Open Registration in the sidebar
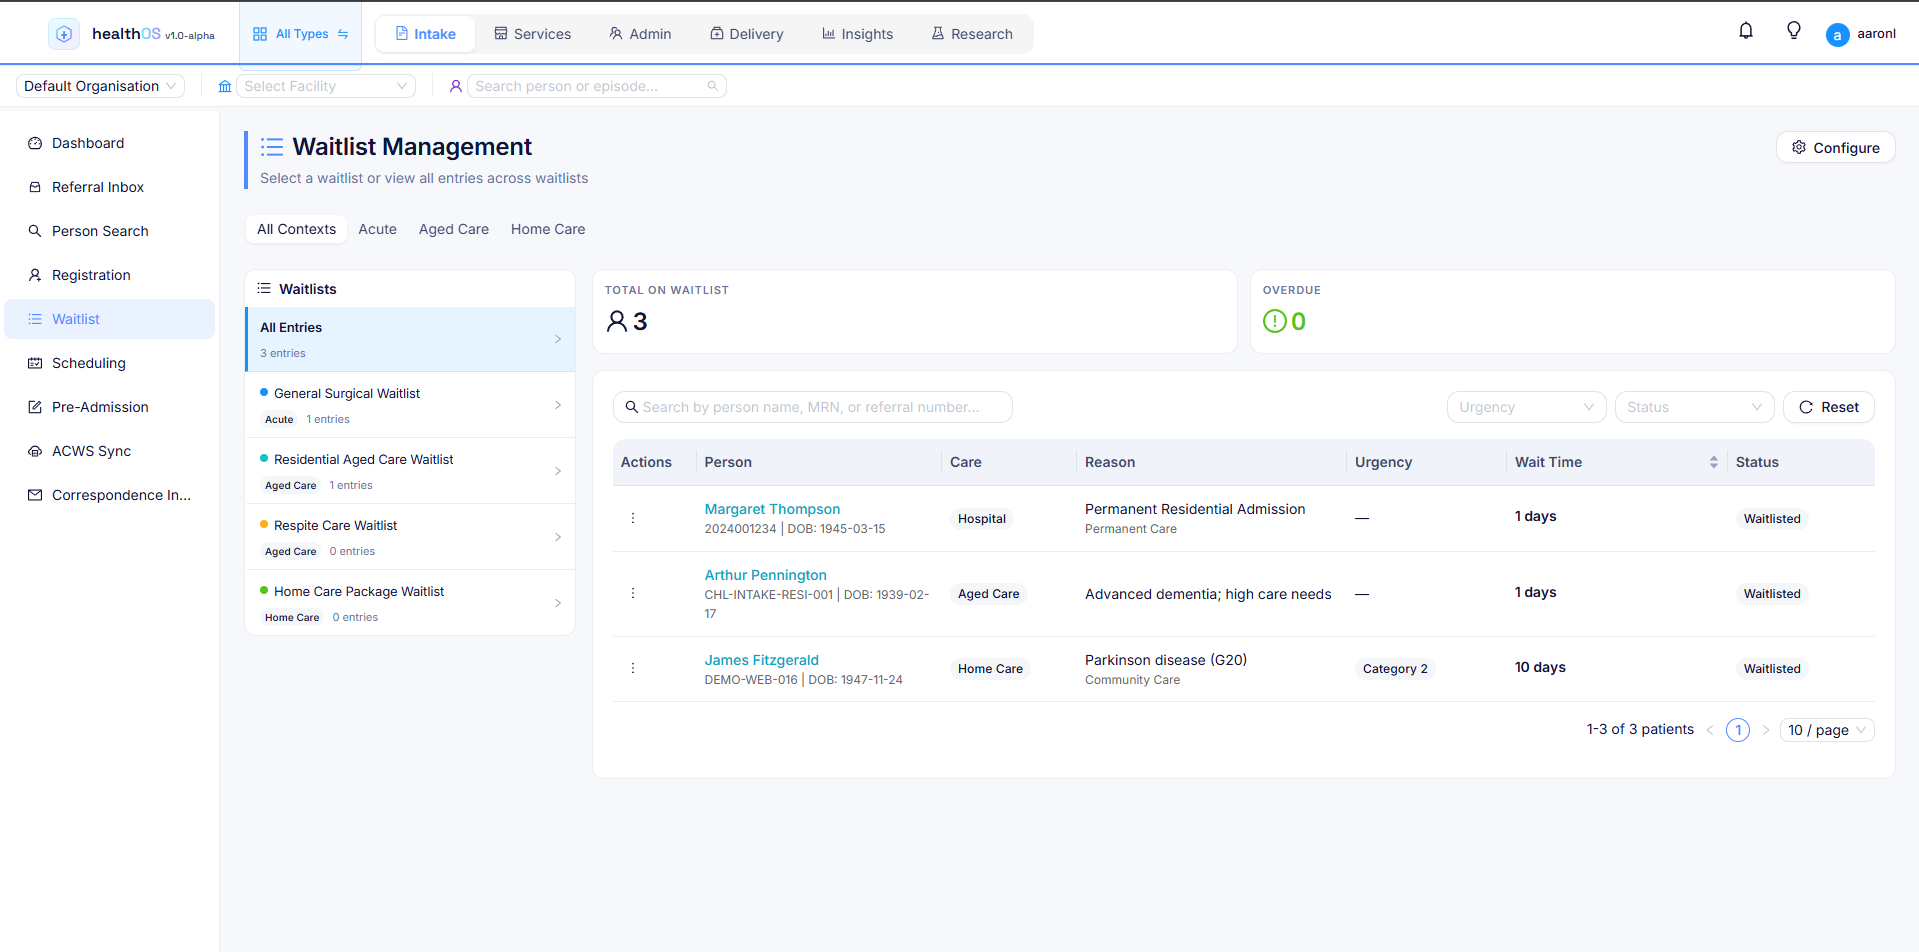The height and width of the screenshot is (952, 1919). coord(110,275)
